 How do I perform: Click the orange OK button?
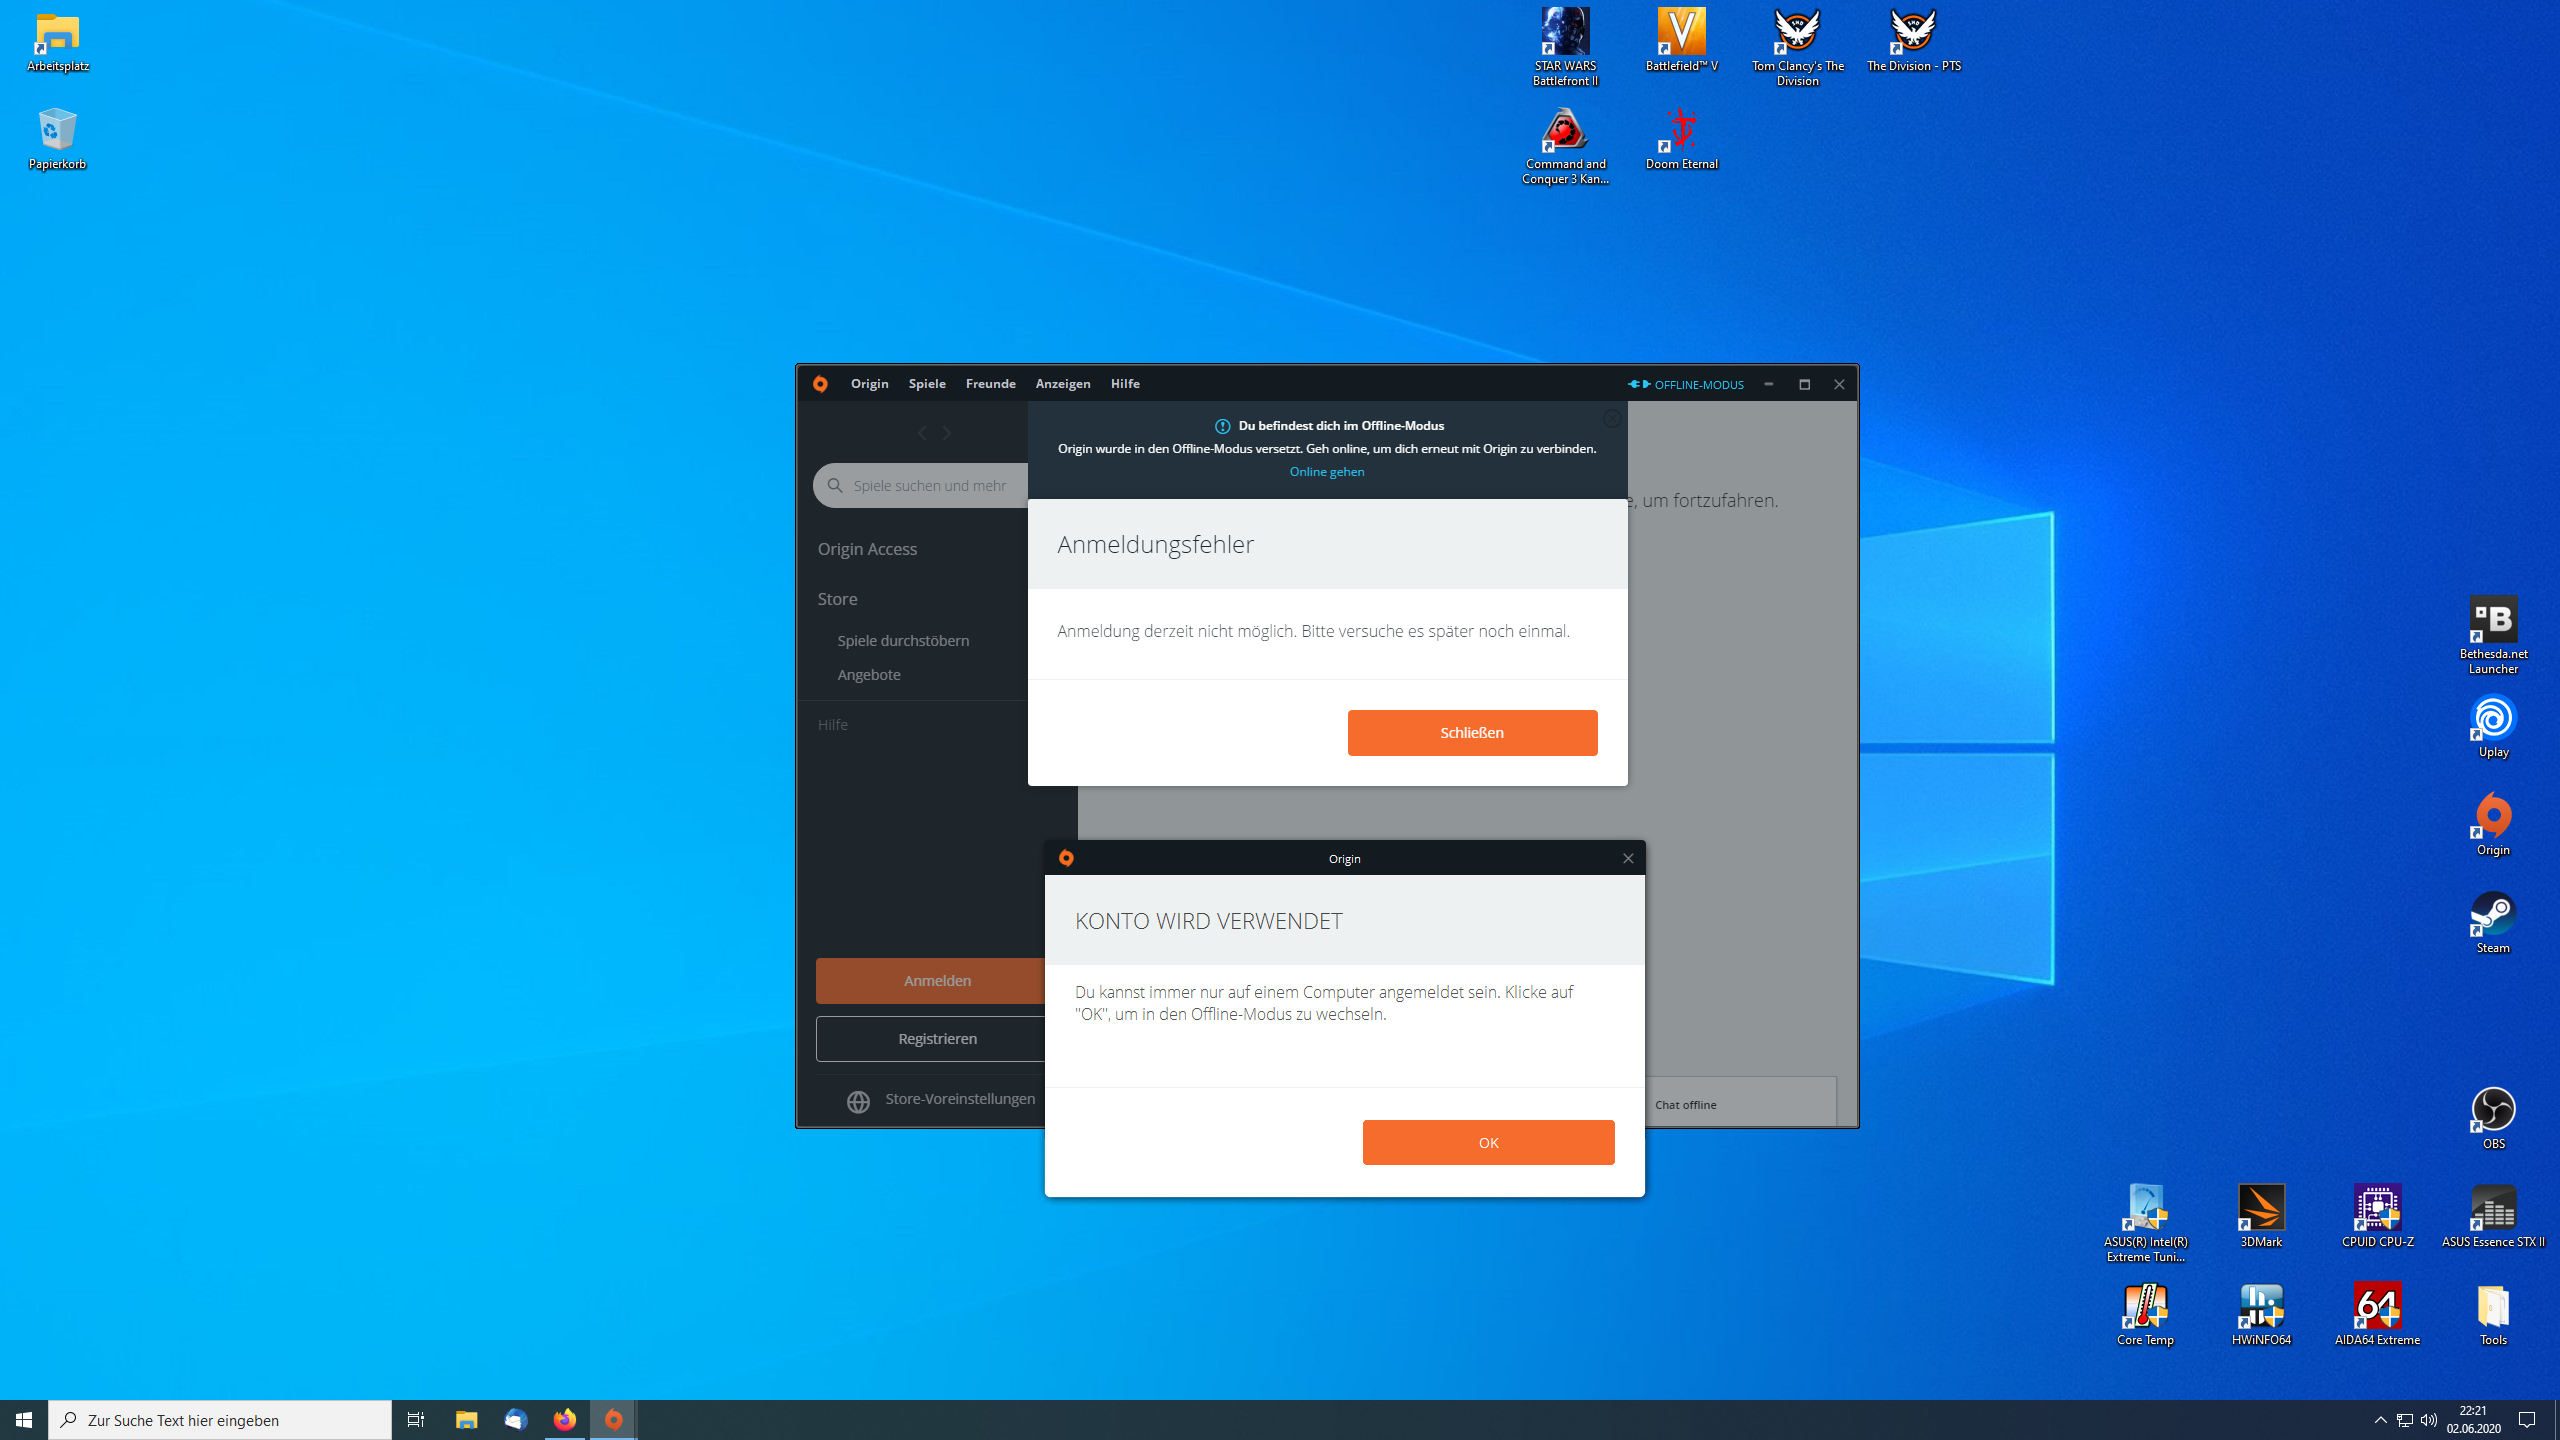pyautogui.click(x=1487, y=1142)
